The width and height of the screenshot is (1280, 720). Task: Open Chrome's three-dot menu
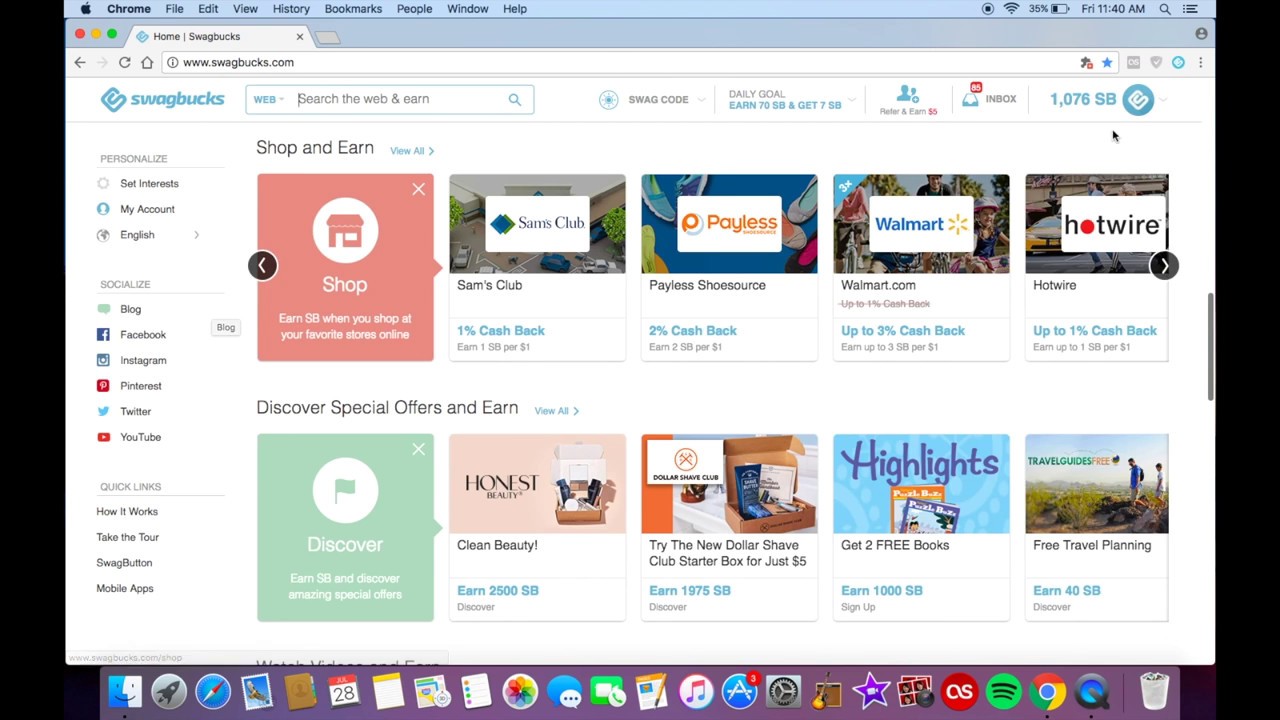(1200, 62)
